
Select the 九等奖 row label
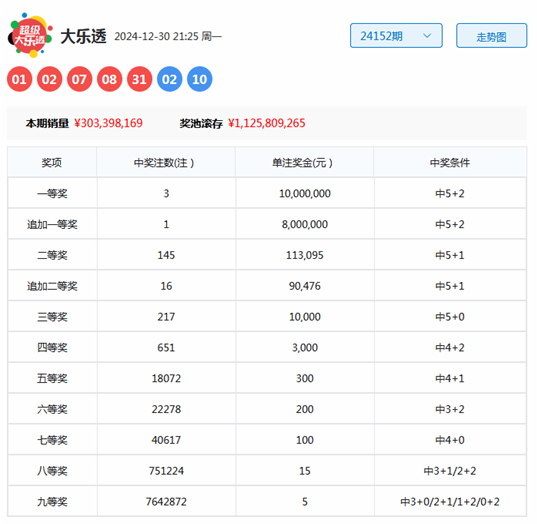(x=52, y=502)
